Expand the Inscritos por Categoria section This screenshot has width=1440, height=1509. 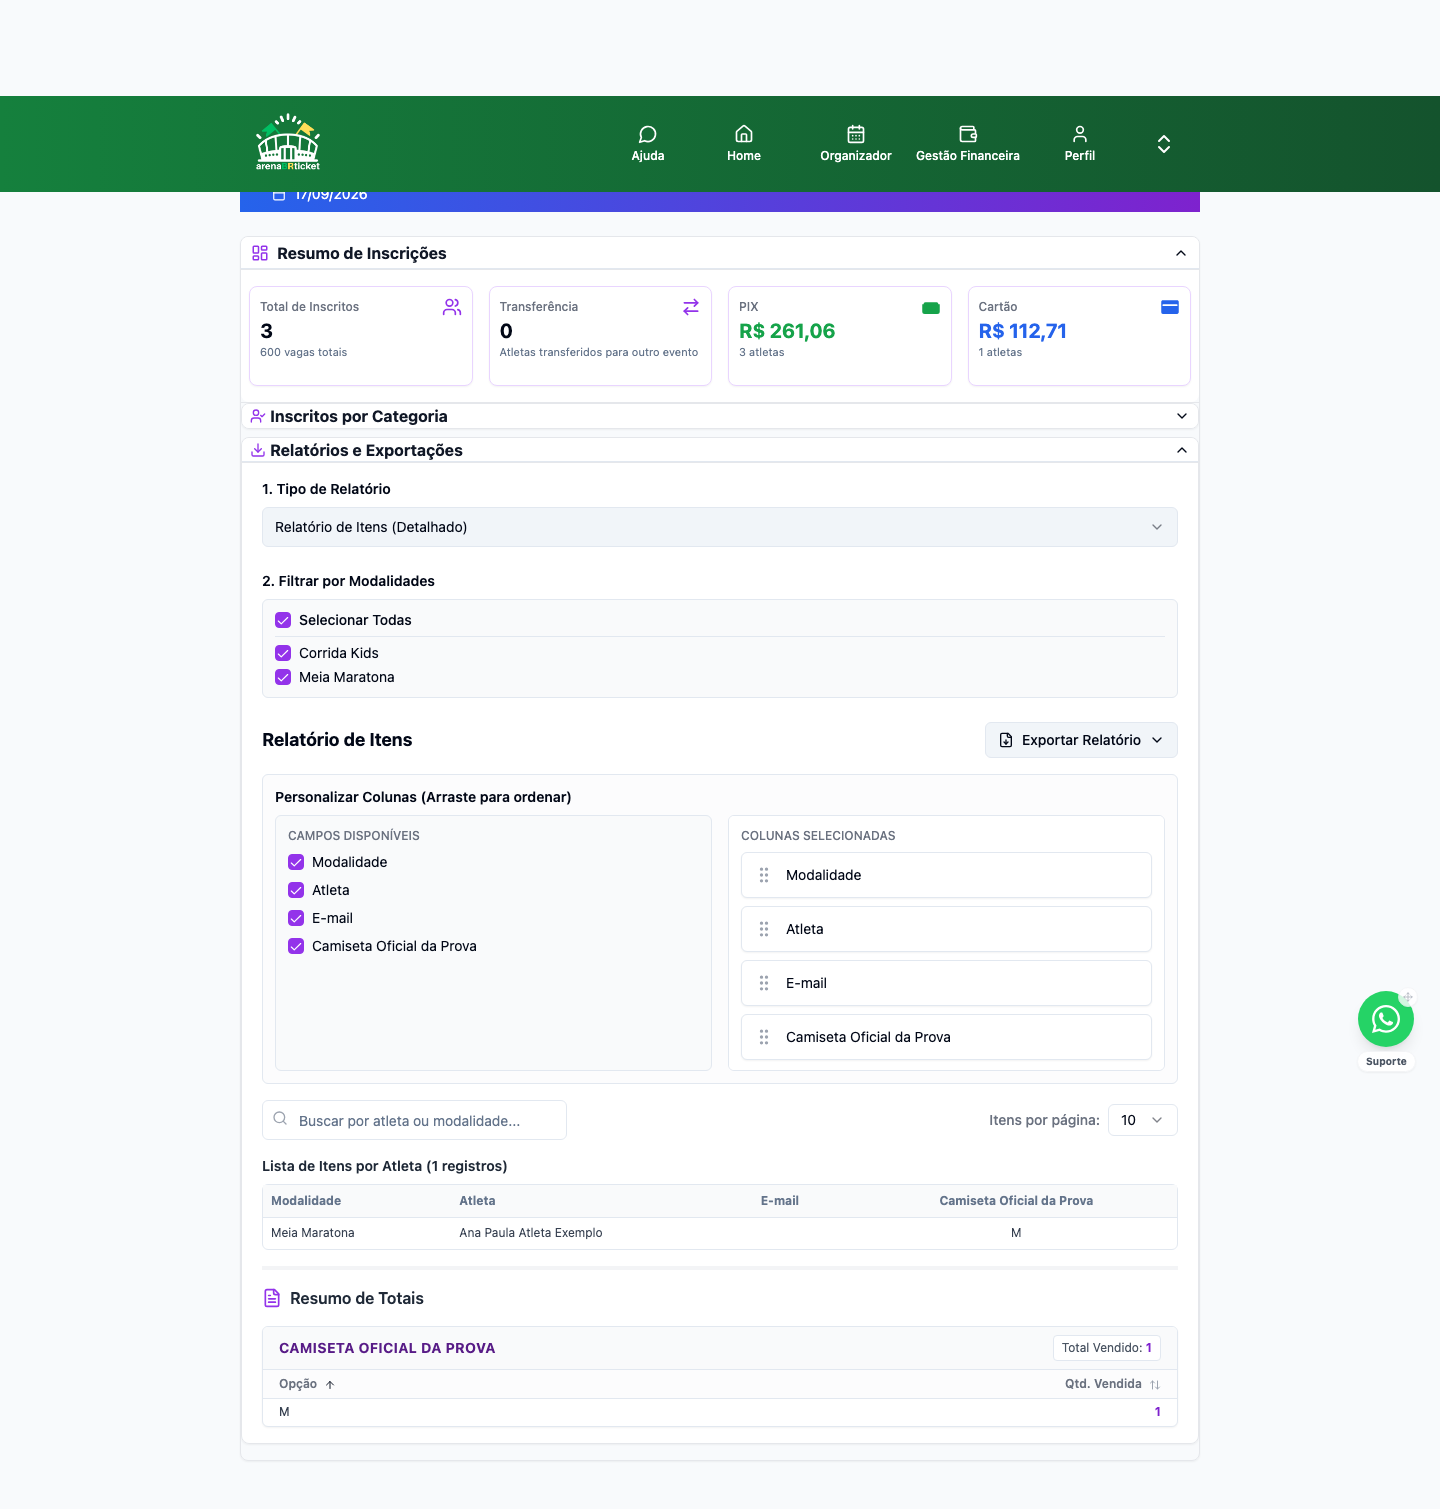pyautogui.click(x=720, y=416)
